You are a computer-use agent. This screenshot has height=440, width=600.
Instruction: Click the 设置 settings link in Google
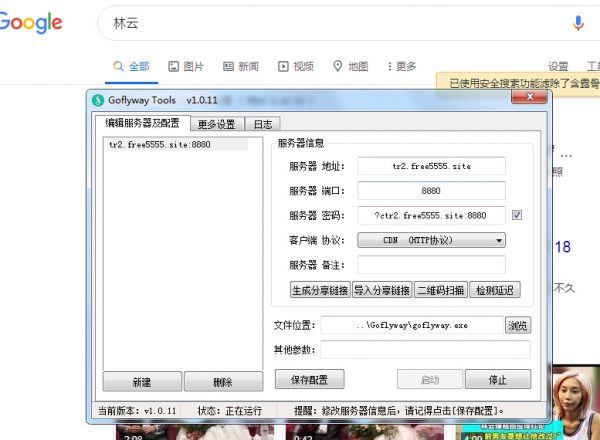(558, 67)
